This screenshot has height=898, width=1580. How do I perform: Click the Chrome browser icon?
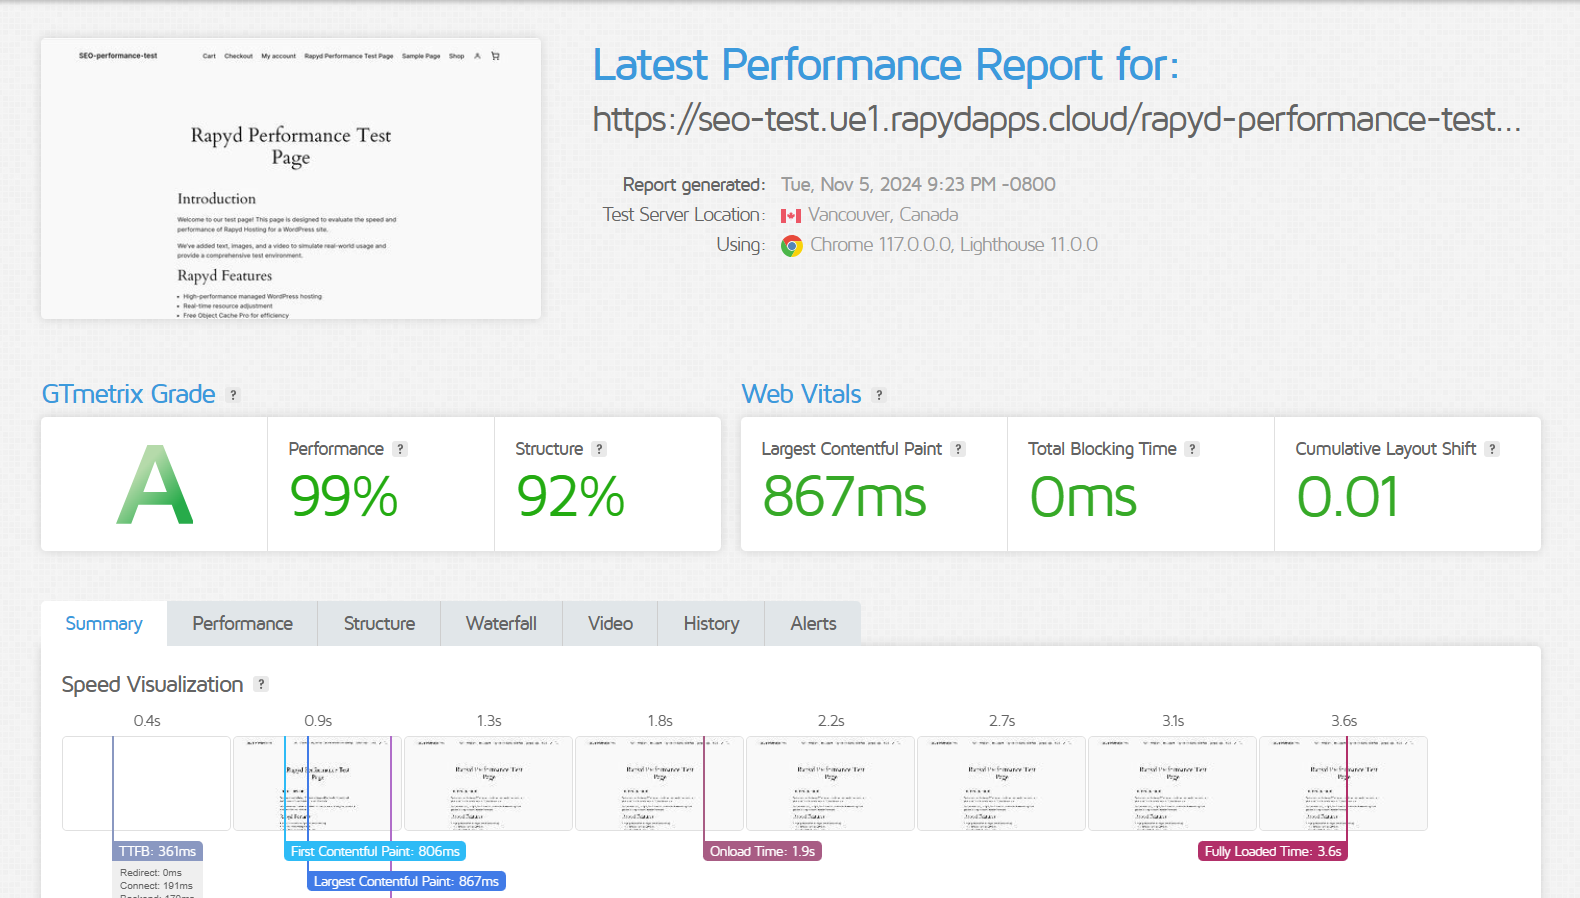[x=792, y=246]
